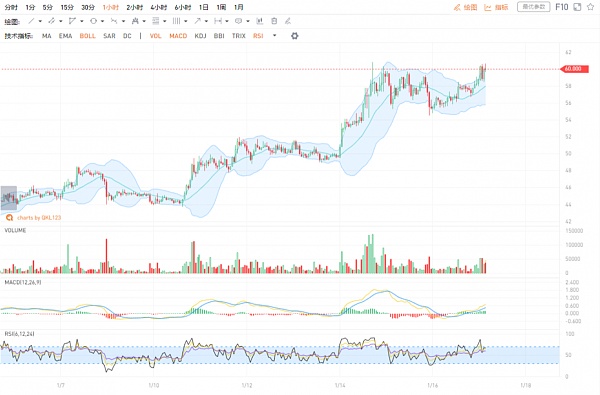Image resolution: width=600 pixels, height=395 pixels.
Task: Switch to the 1日 timeframe tab
Action: click(x=204, y=7)
